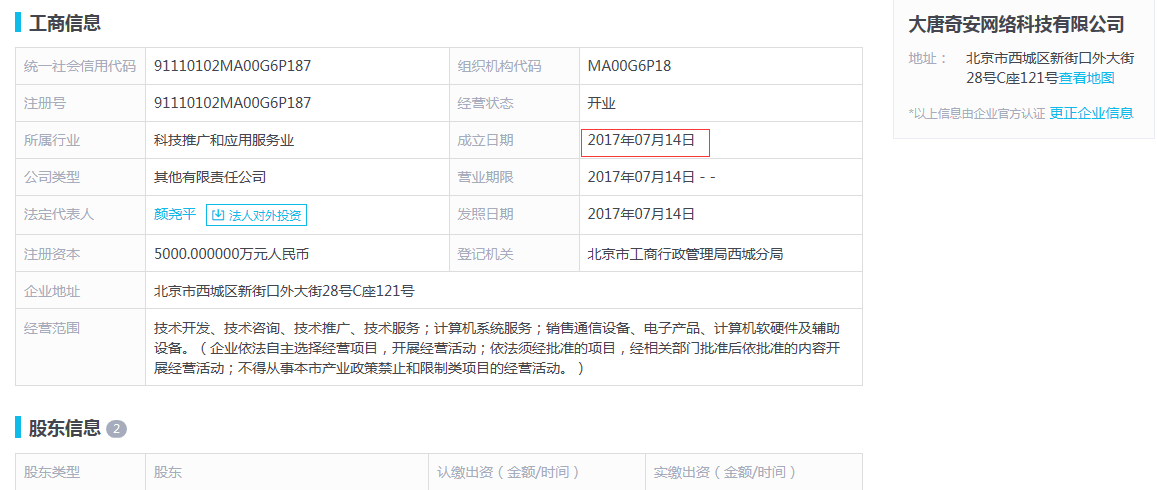This screenshot has height=490, width=1157.
Task: Open legal representative 颜尧平 link
Action: pyautogui.click(x=176, y=214)
